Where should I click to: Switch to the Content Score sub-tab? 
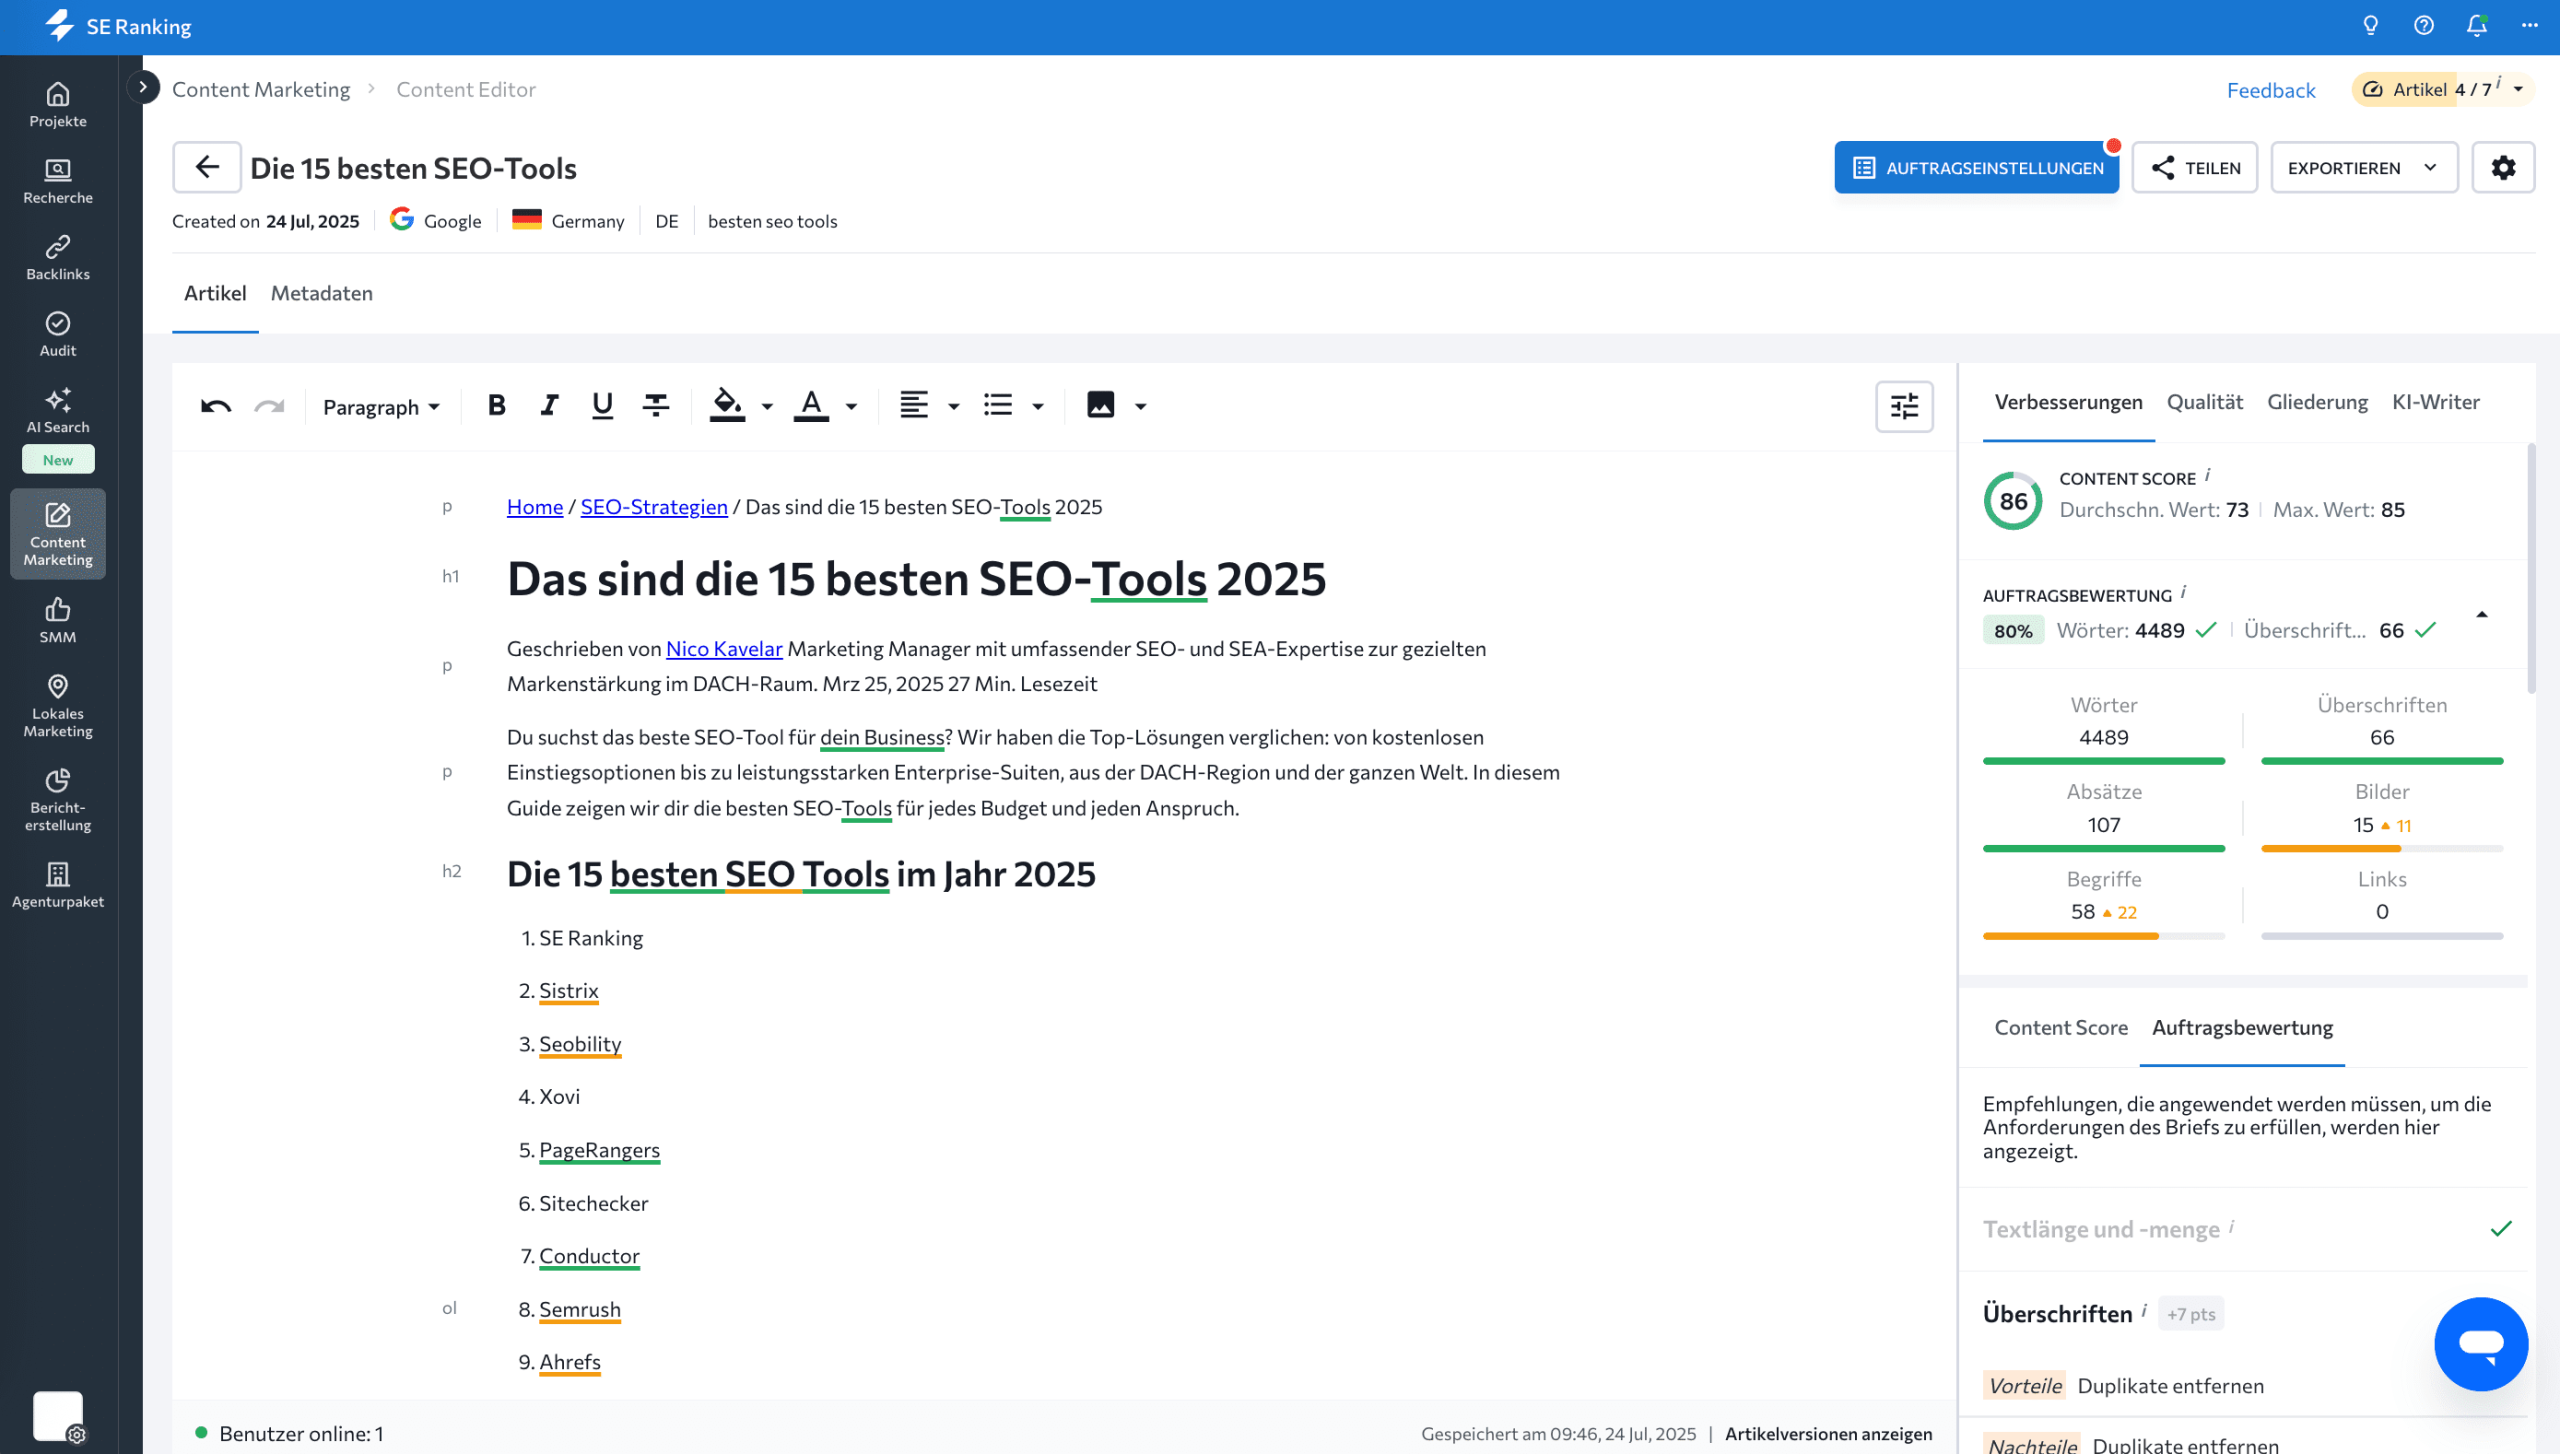click(2060, 1028)
